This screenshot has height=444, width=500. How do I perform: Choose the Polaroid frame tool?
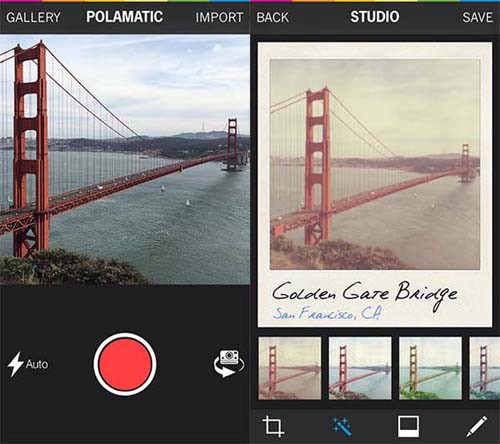pos(409,426)
